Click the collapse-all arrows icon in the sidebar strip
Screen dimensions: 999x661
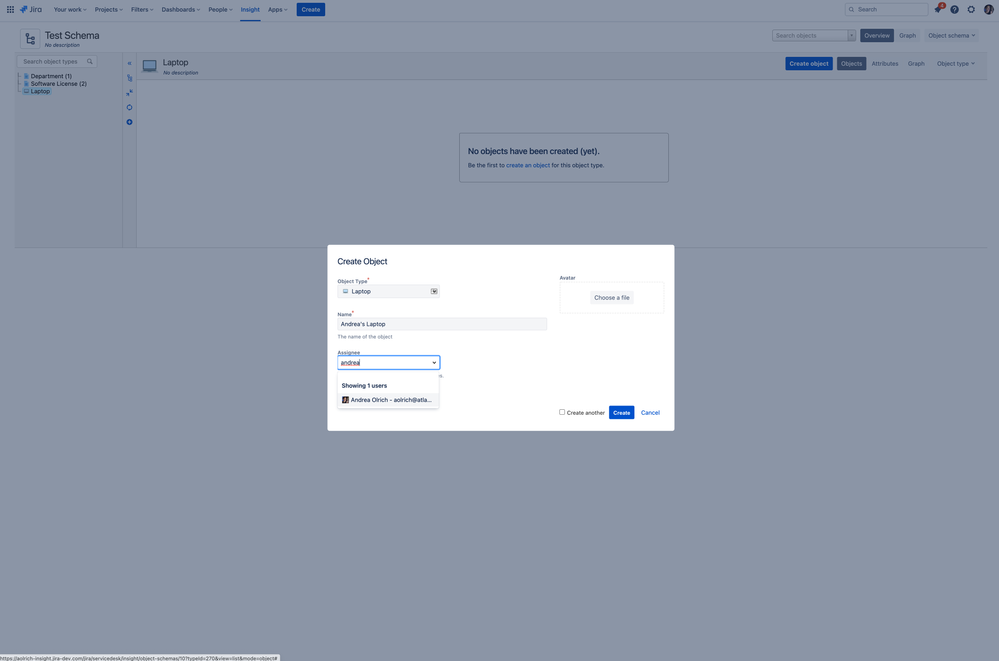point(129,92)
